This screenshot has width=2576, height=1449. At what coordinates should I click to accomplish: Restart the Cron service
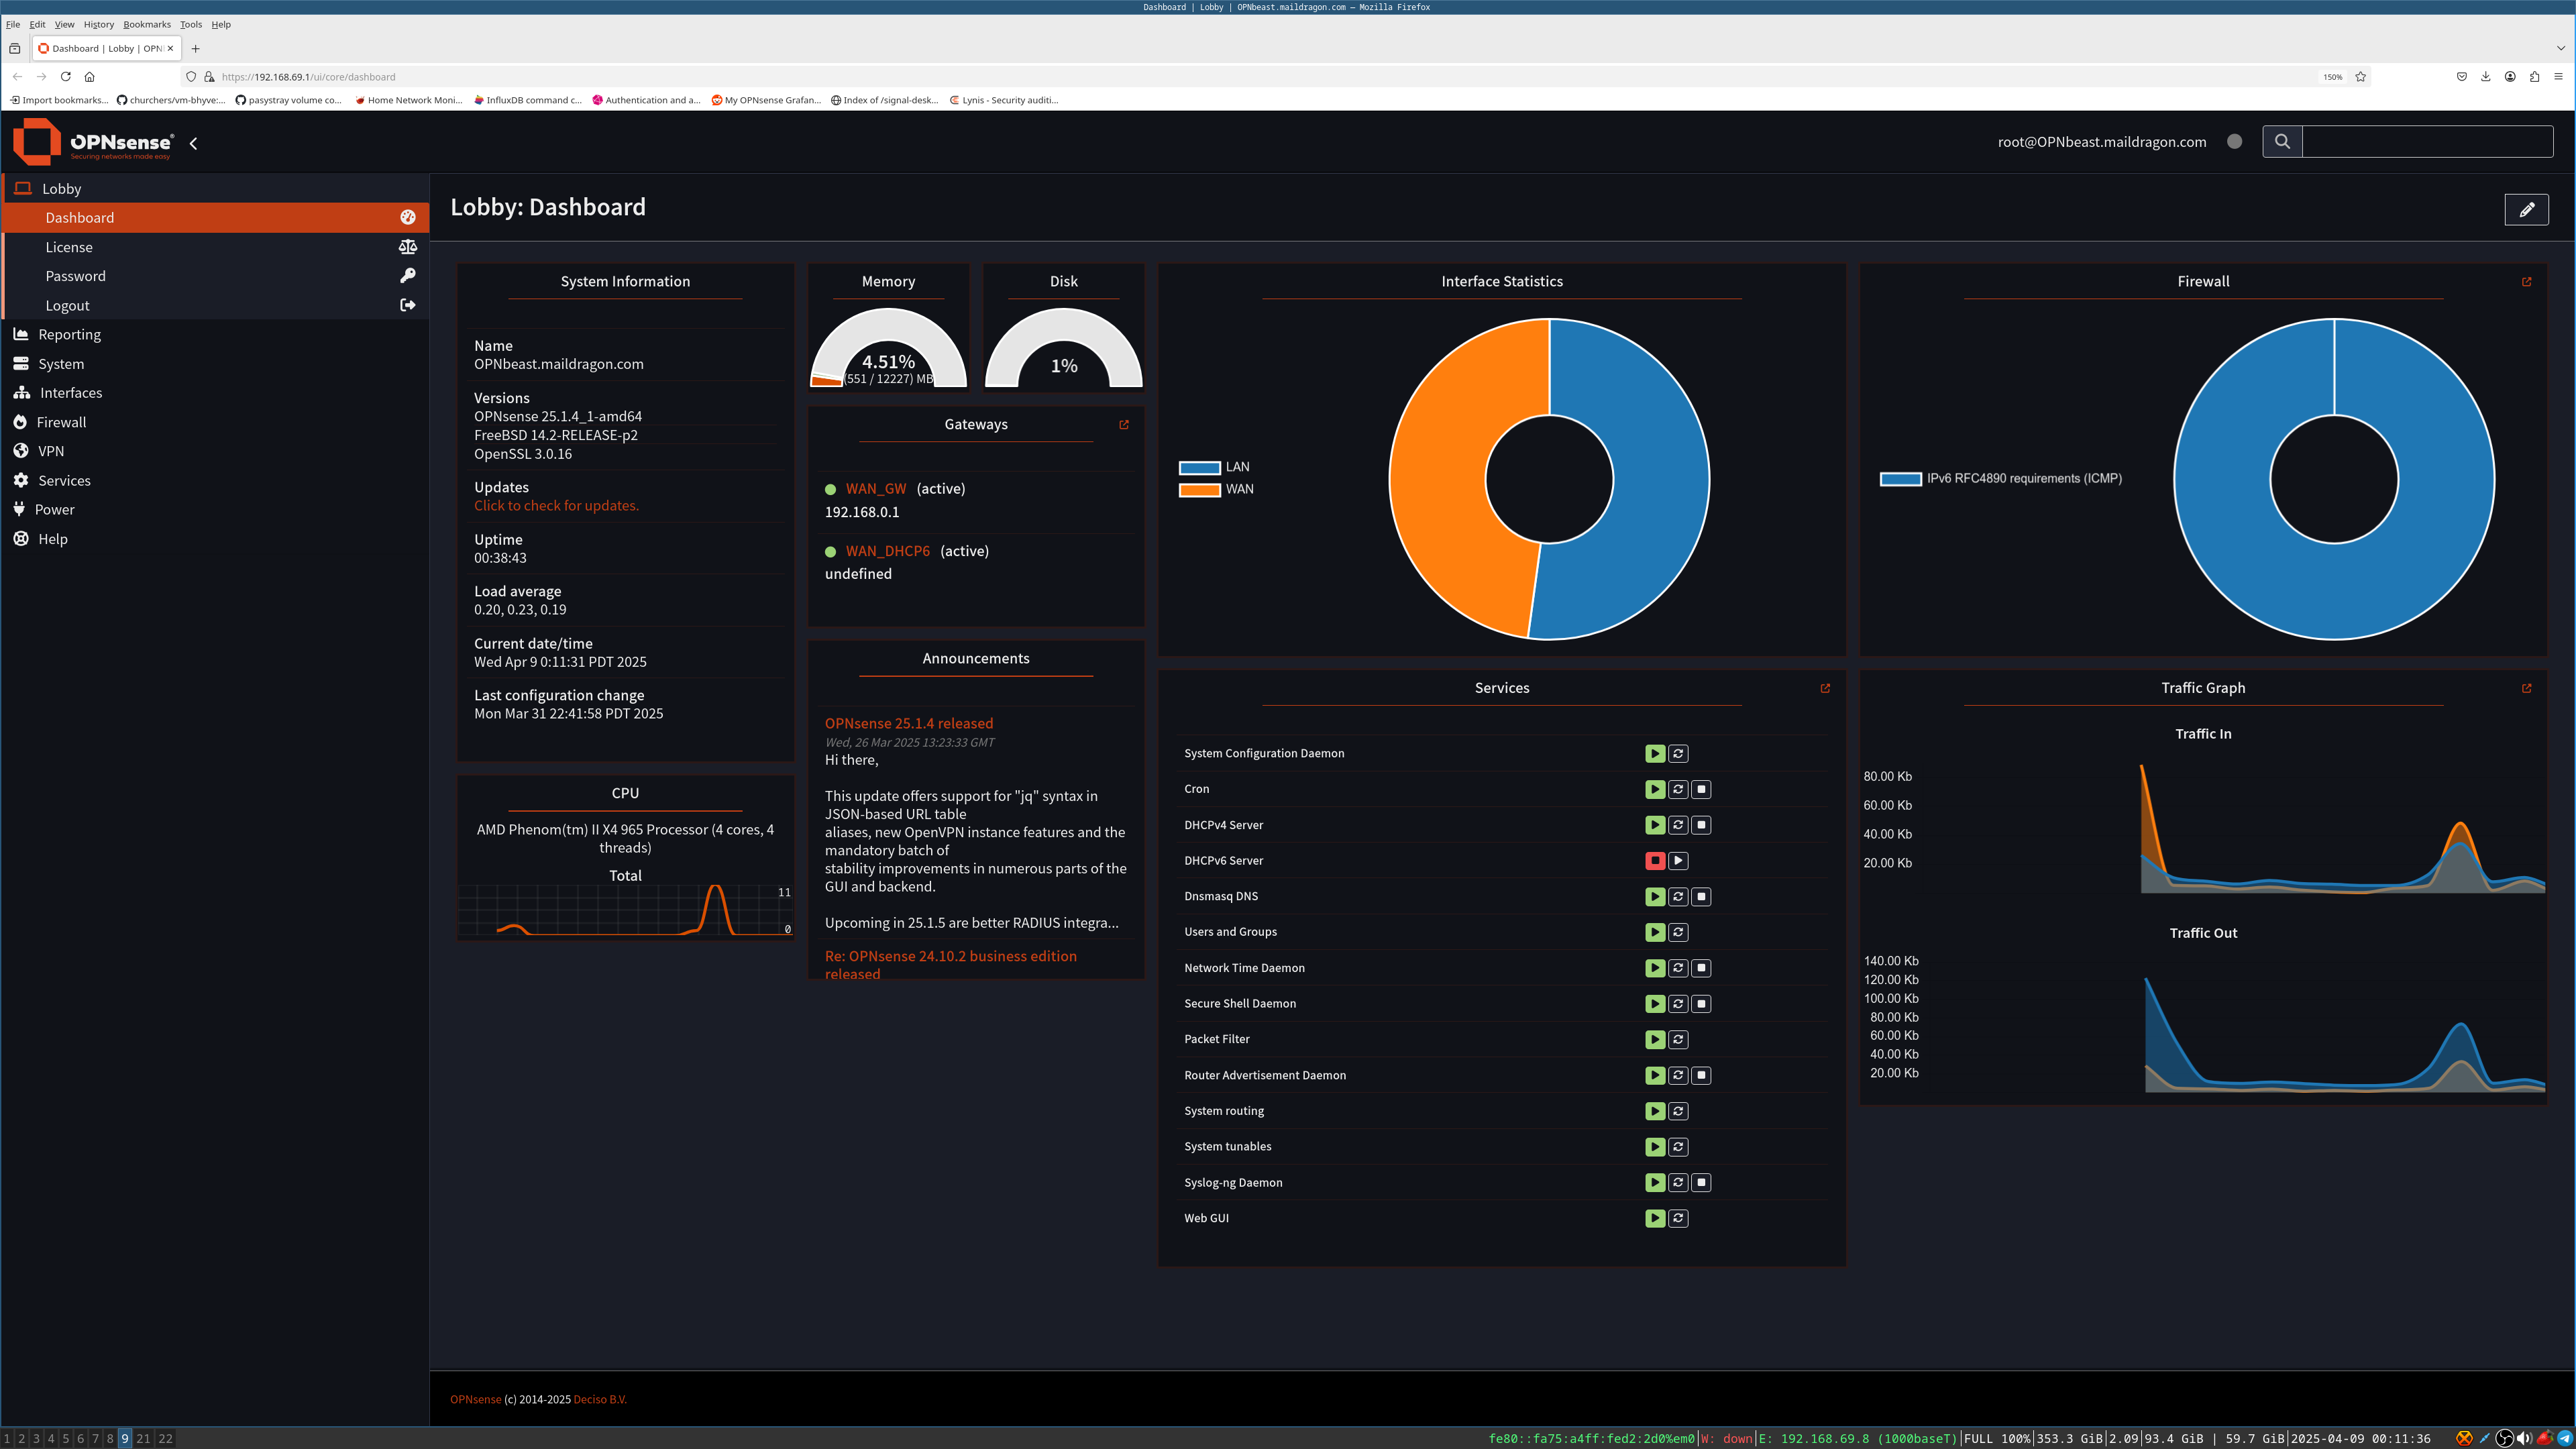[1678, 789]
